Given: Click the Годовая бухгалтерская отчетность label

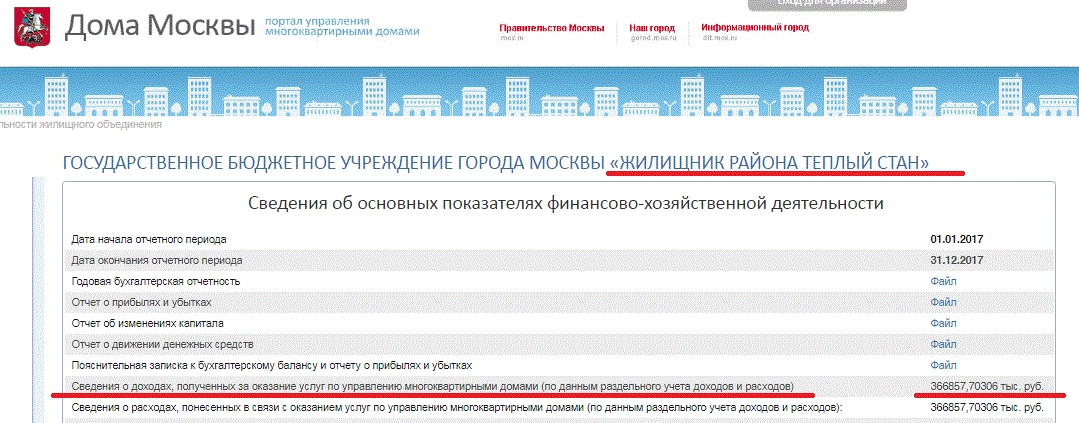Looking at the screenshot, I should click(156, 281).
